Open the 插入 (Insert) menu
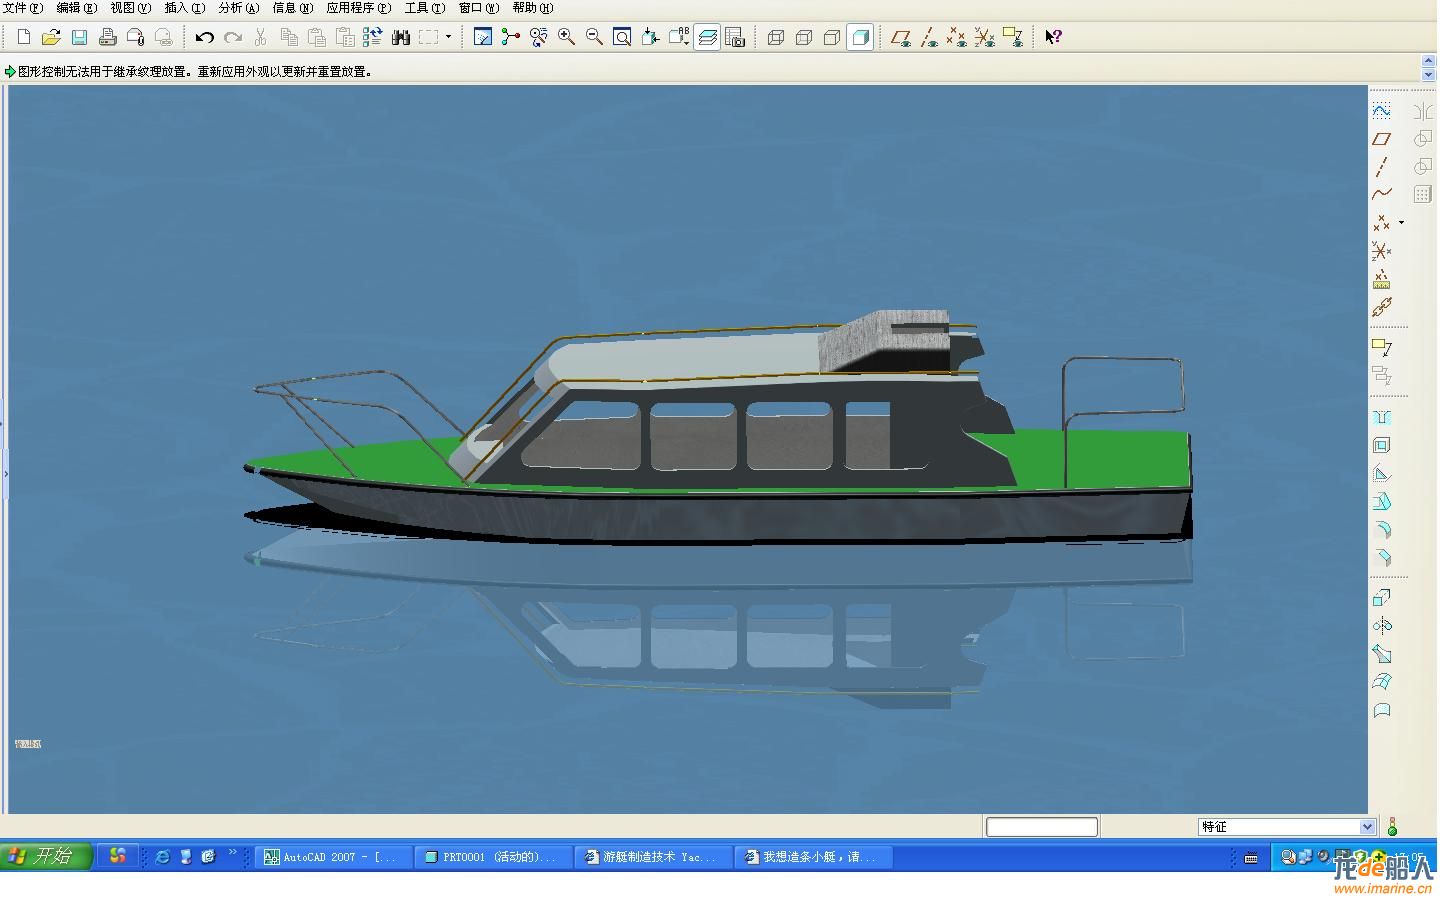This screenshot has height=900, width=1440. pyautogui.click(x=185, y=8)
